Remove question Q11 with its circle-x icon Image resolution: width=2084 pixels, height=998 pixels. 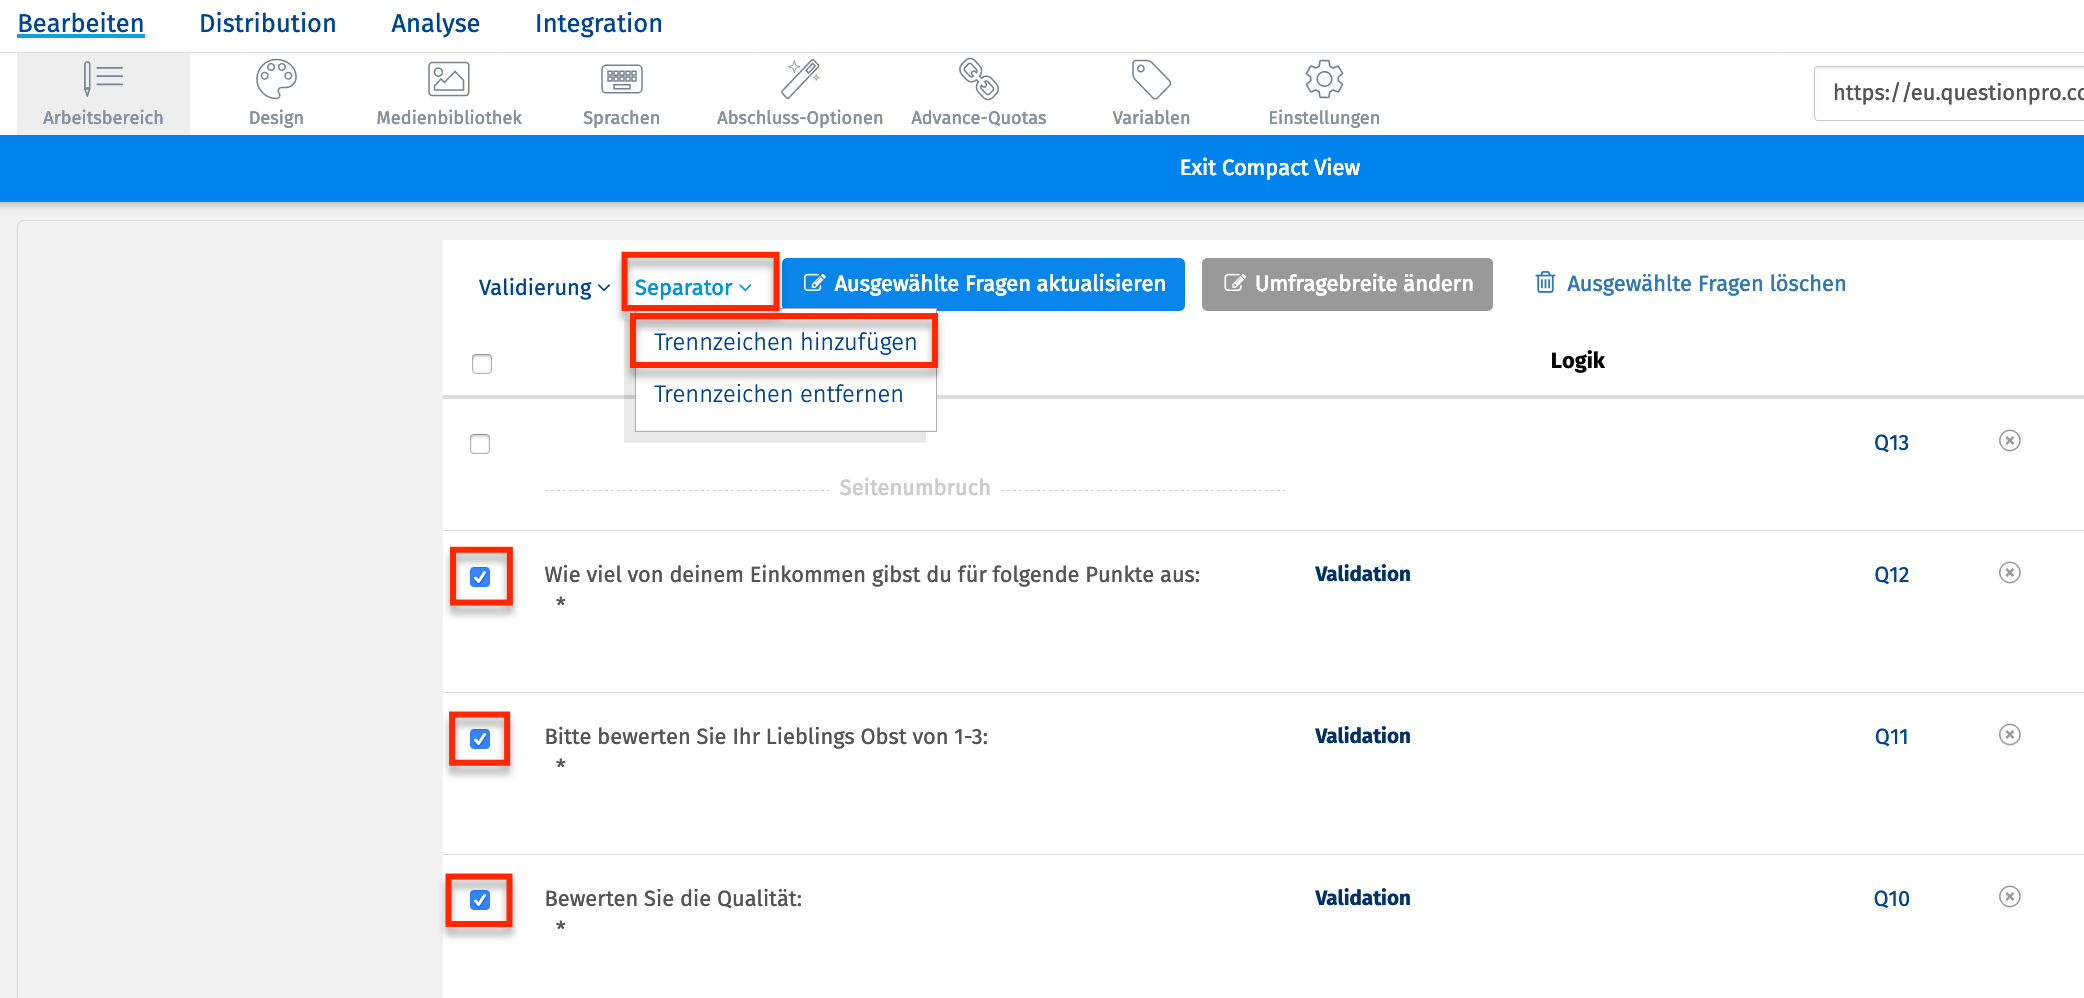pos(2010,735)
